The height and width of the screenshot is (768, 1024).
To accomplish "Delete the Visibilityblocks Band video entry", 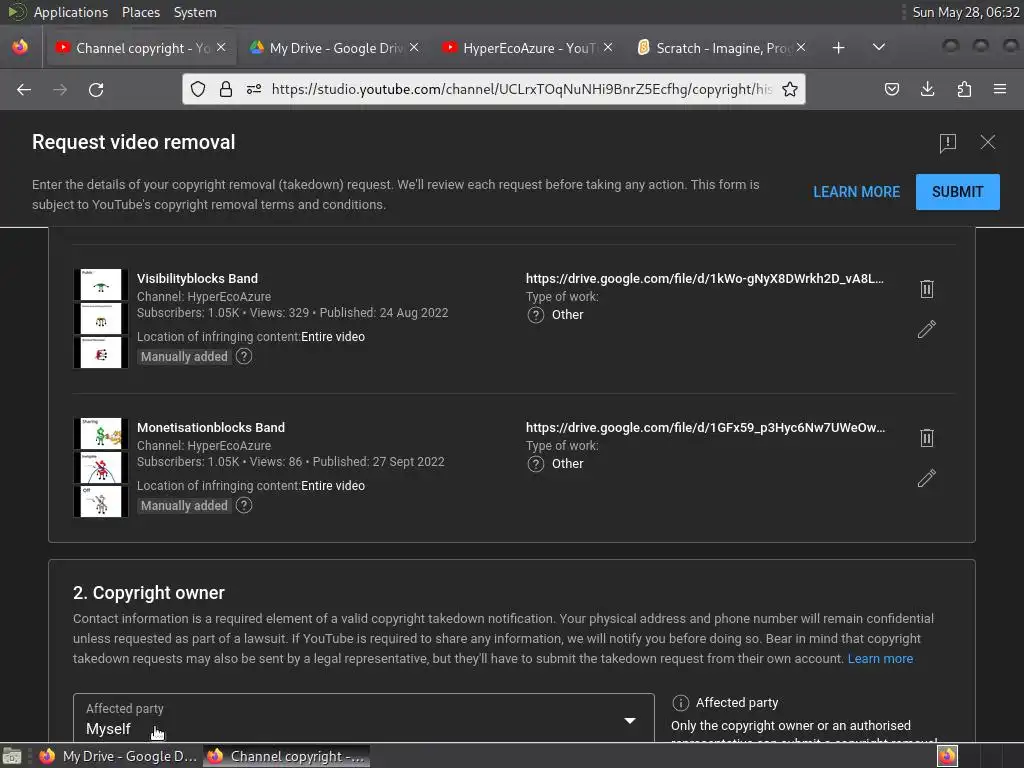I will [927, 289].
